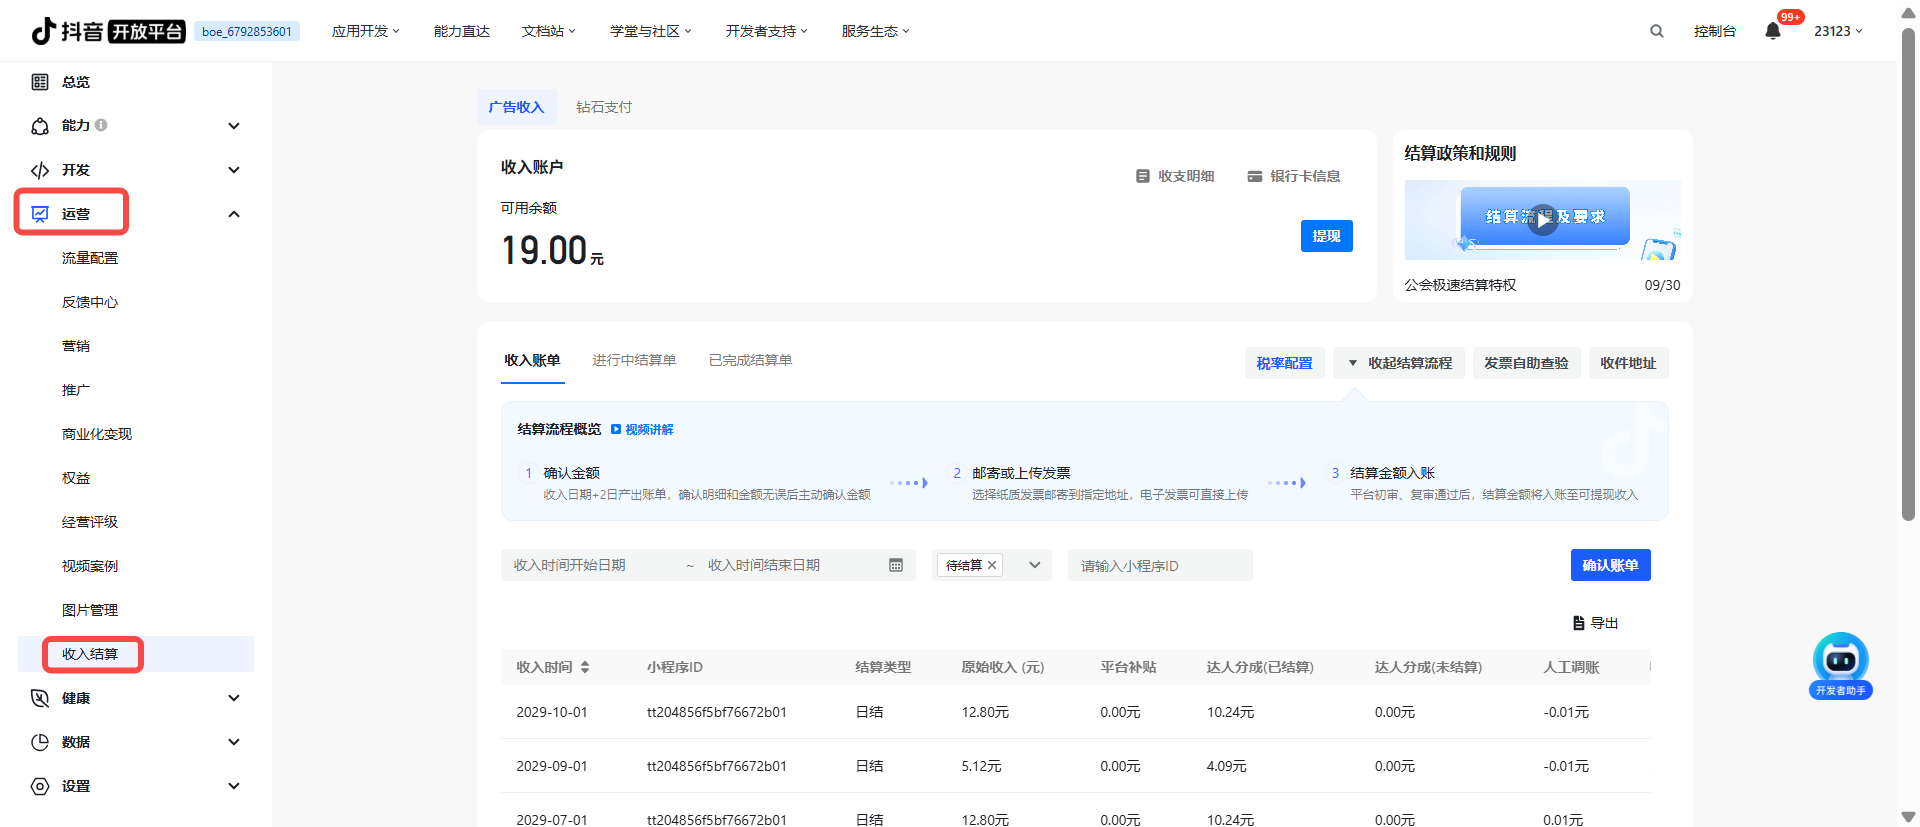Play the settlement policy video

[1543, 220]
